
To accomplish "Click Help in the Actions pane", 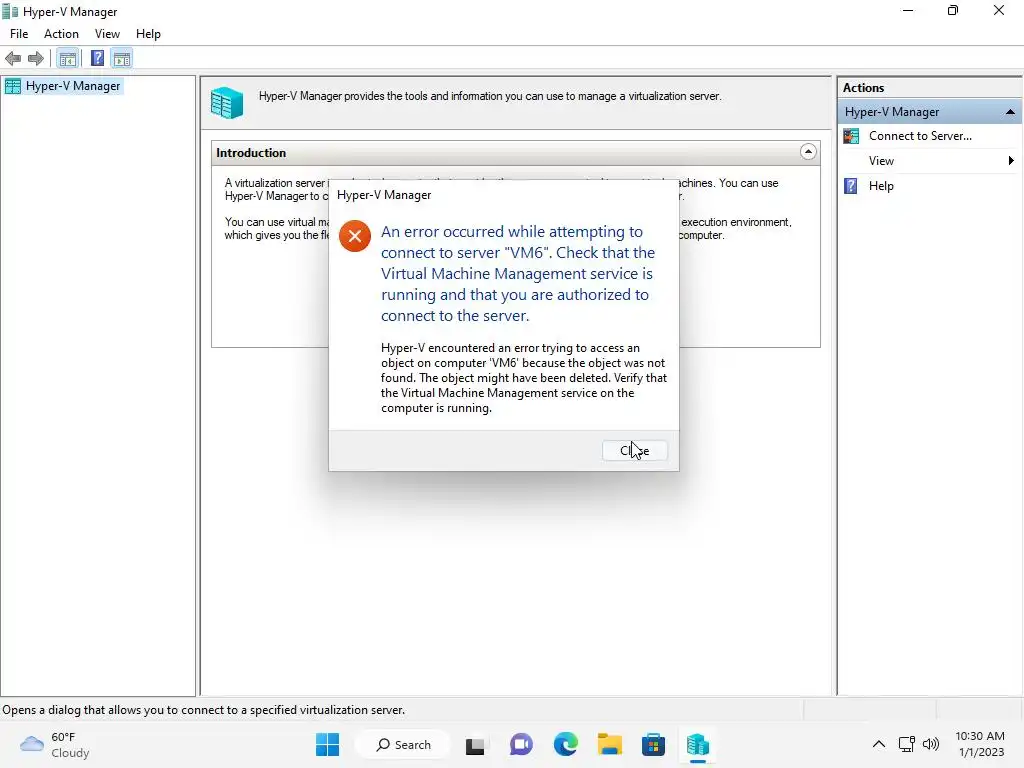I will pos(881,186).
